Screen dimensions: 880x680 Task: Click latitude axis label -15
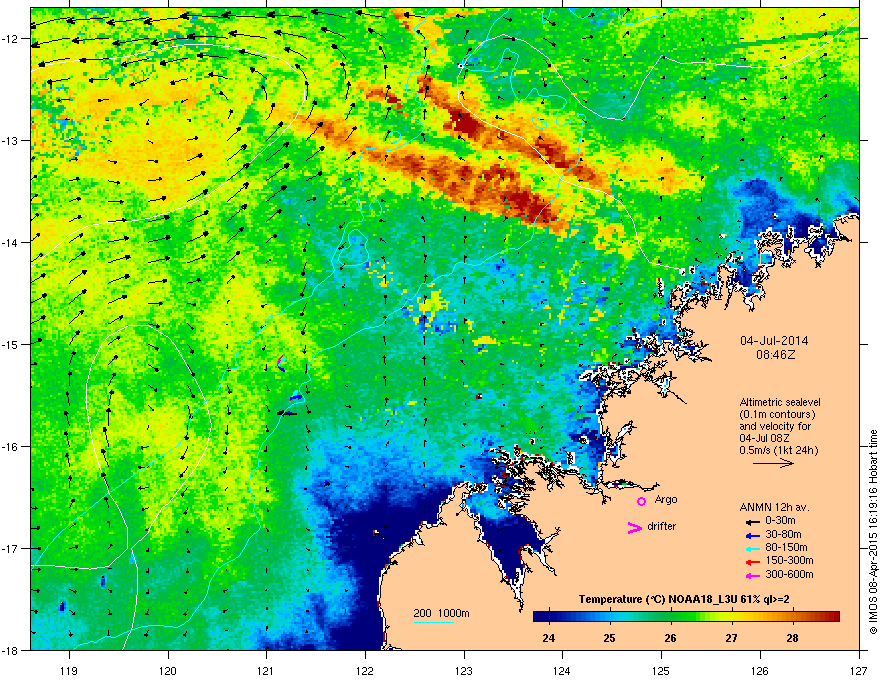tap(10, 344)
